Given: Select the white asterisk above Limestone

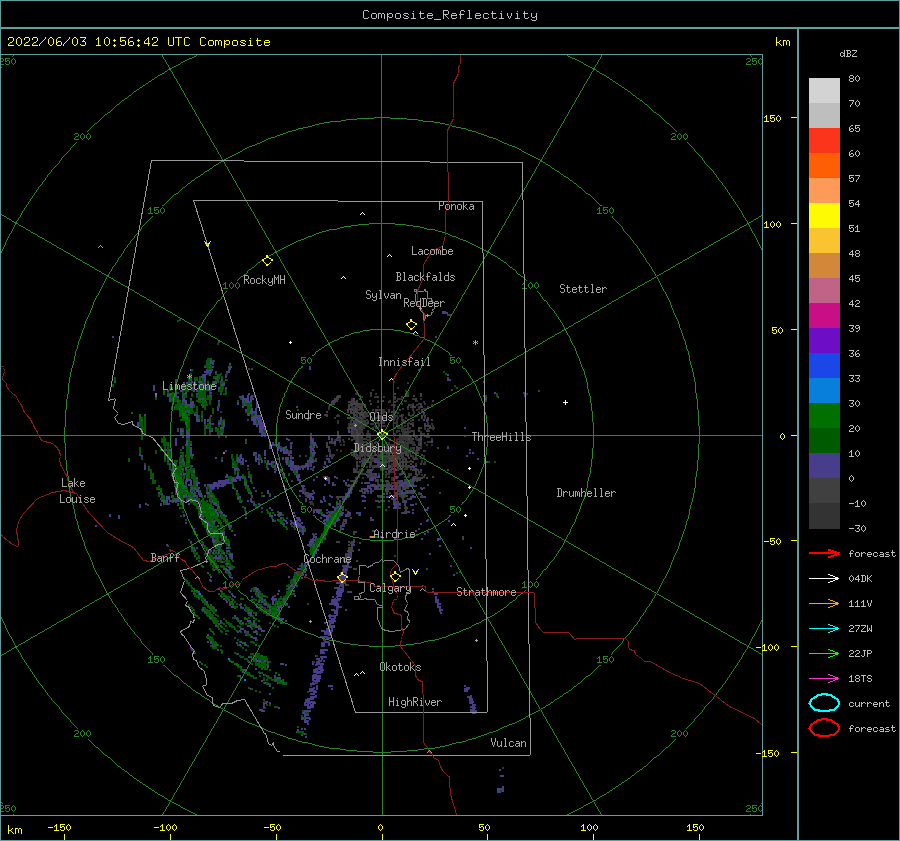Looking at the screenshot, I should coord(189,377).
